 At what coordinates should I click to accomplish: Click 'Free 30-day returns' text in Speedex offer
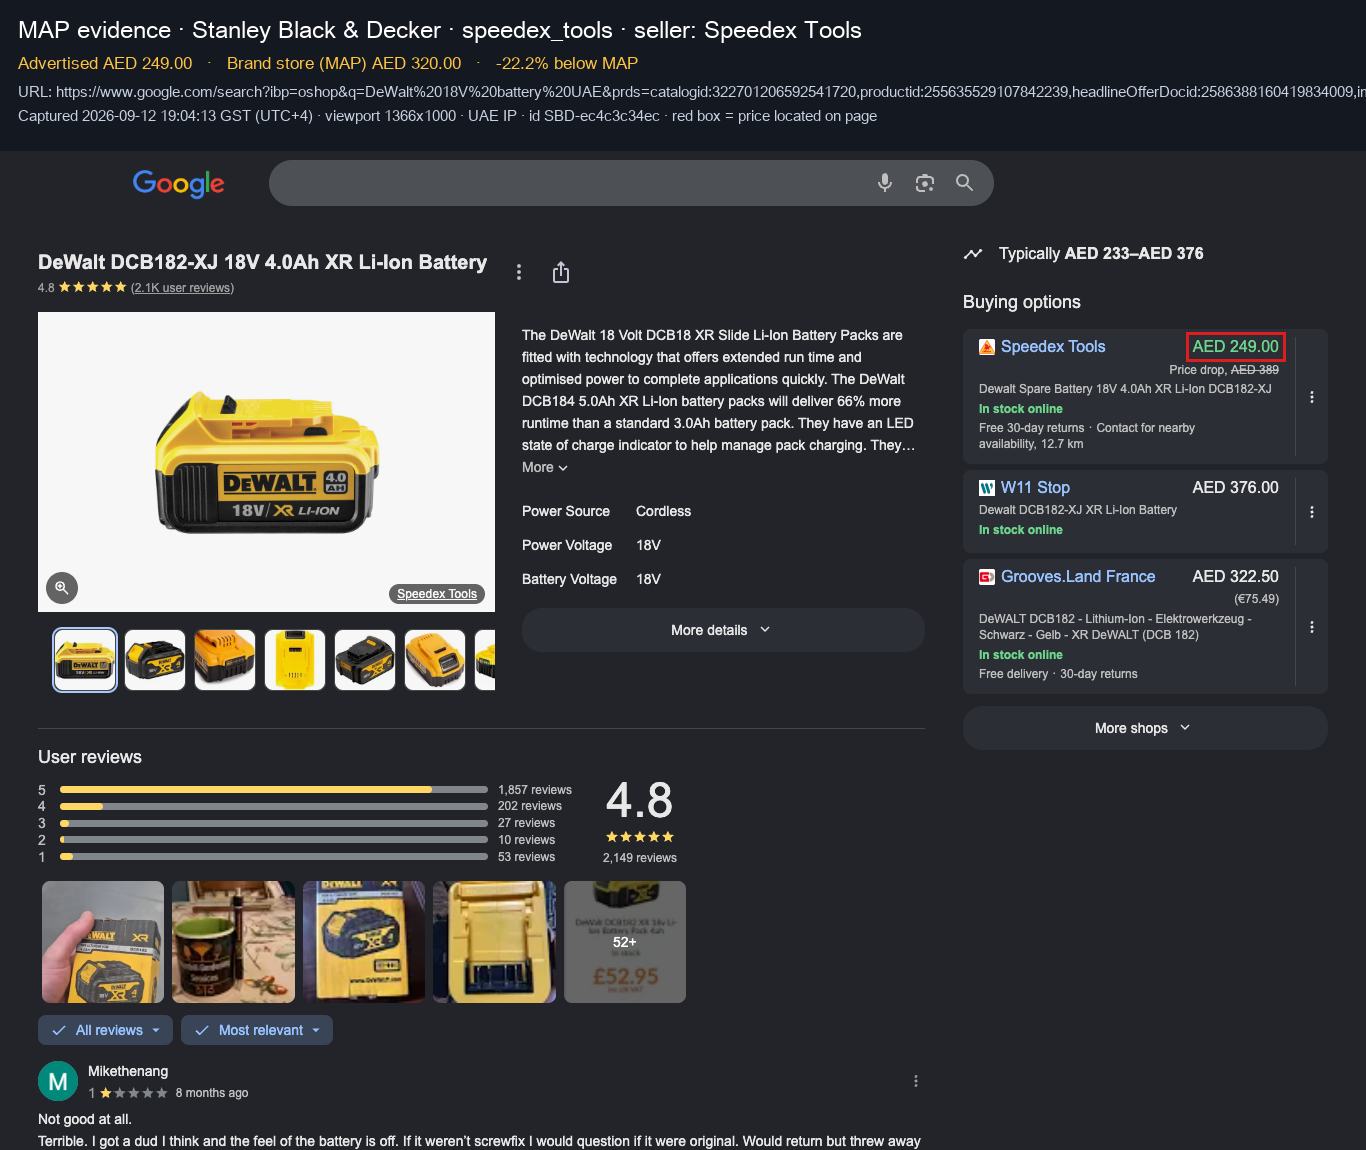pyautogui.click(x=1031, y=428)
